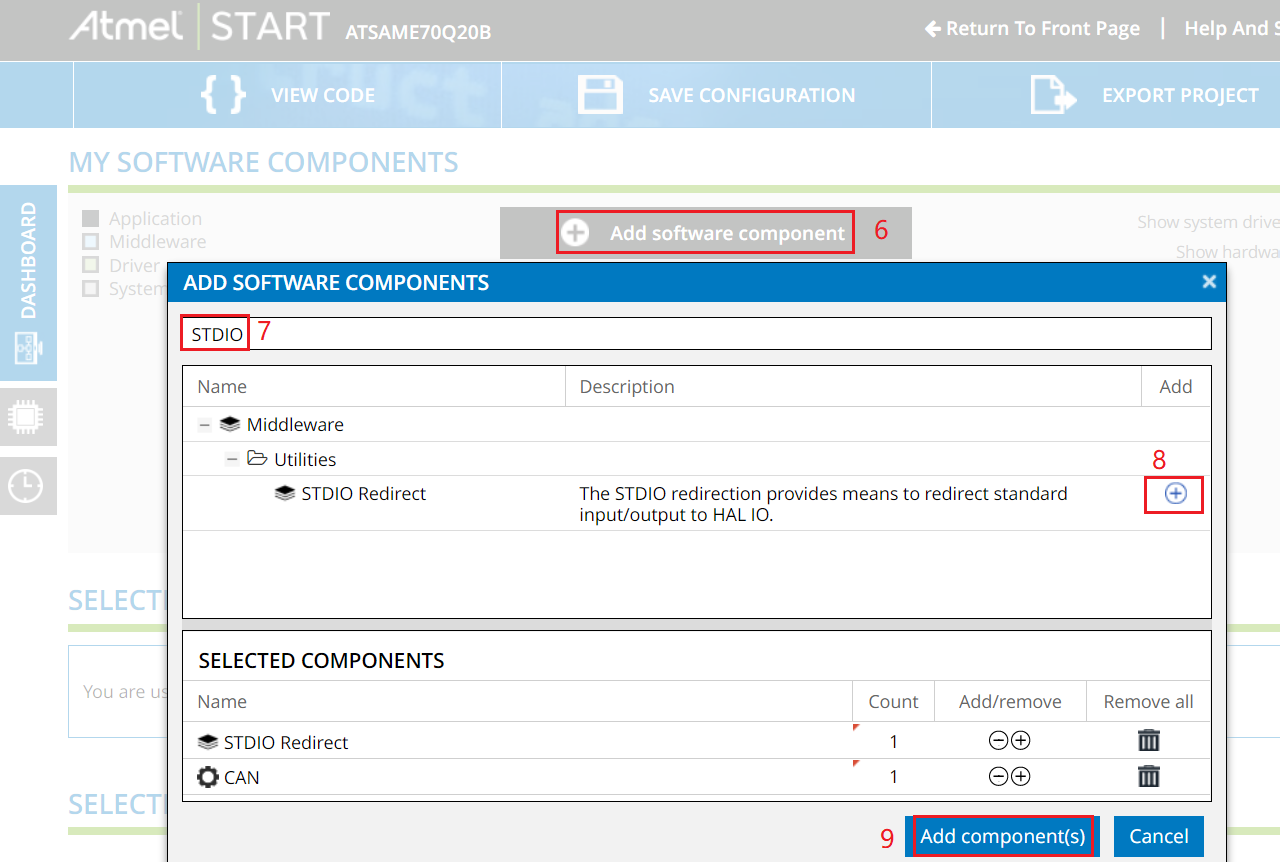Click the Cancel button

(x=1158, y=836)
